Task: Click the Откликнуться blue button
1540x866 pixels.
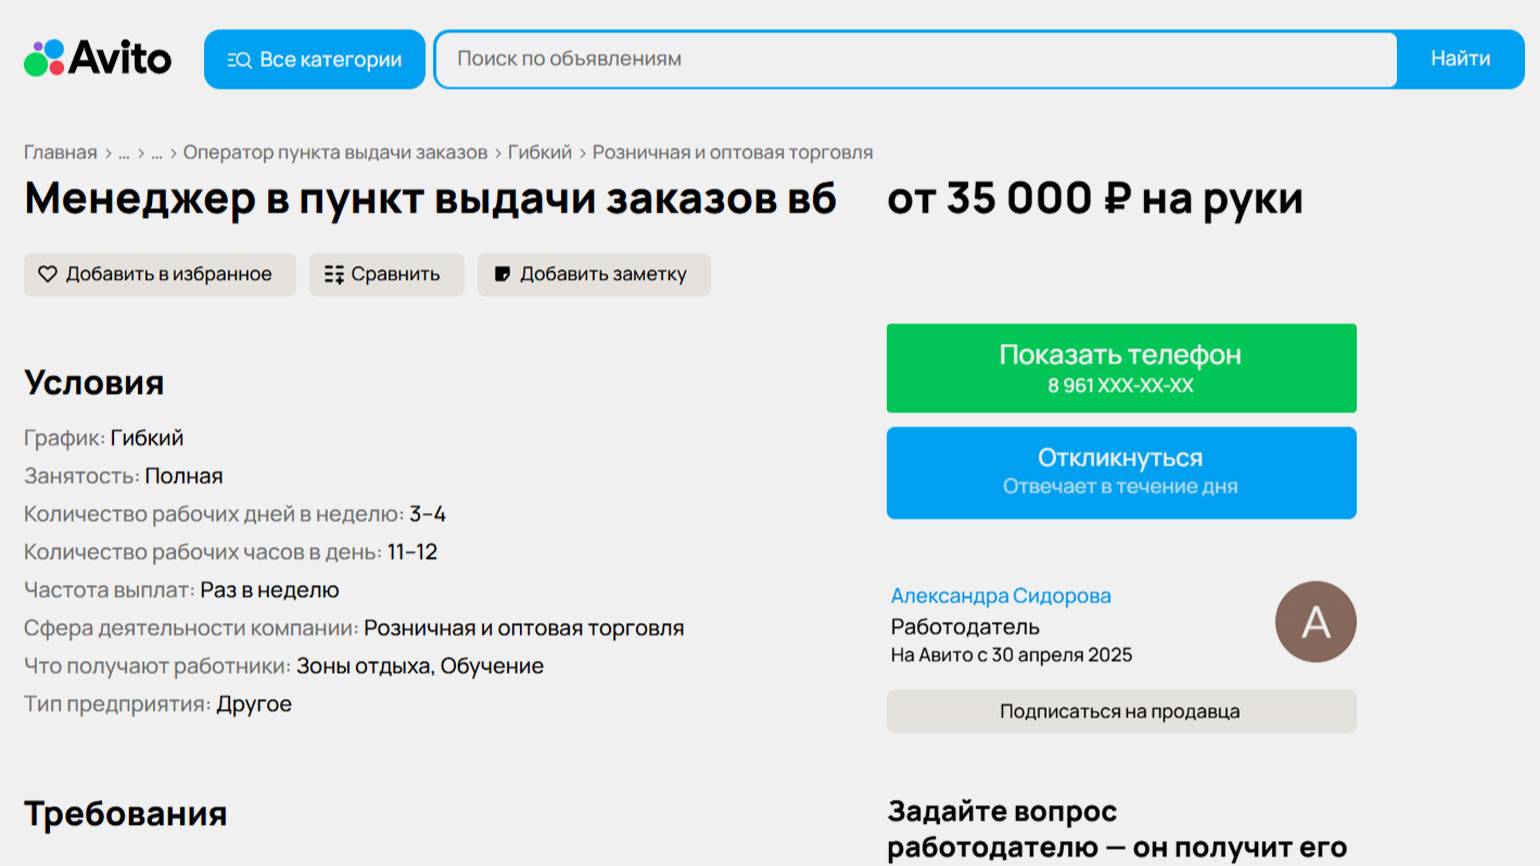Action: click(x=1121, y=473)
